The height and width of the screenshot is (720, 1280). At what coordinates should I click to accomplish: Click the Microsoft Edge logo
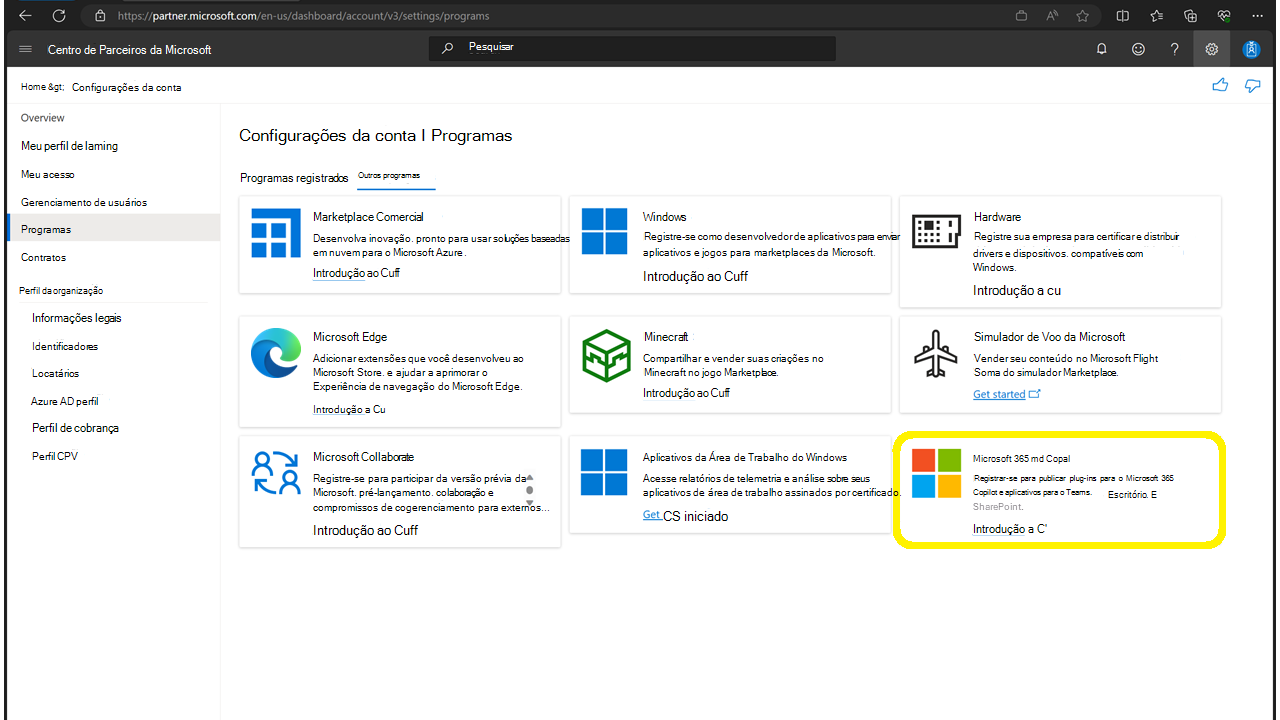pos(276,353)
